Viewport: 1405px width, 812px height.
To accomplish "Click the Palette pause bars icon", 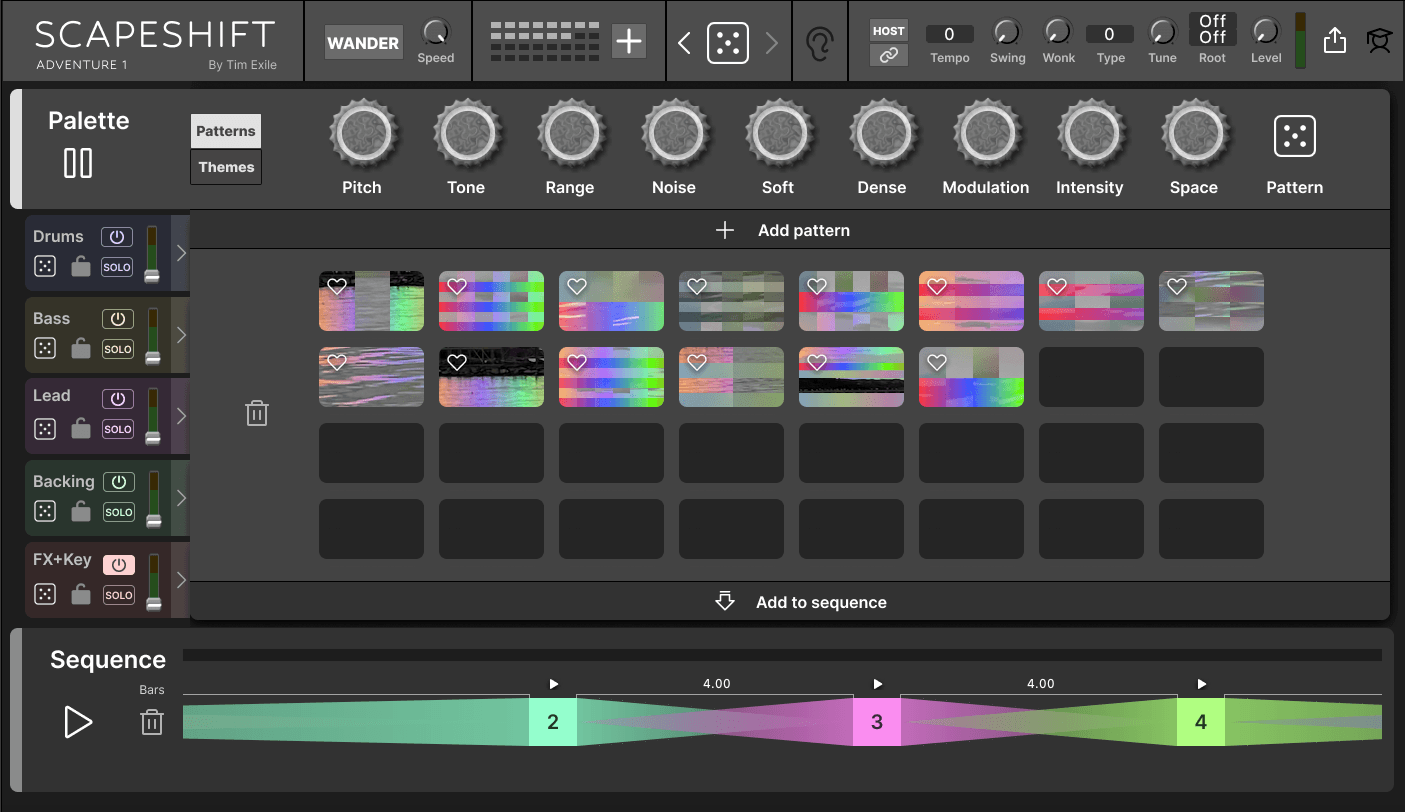I will pos(78,163).
